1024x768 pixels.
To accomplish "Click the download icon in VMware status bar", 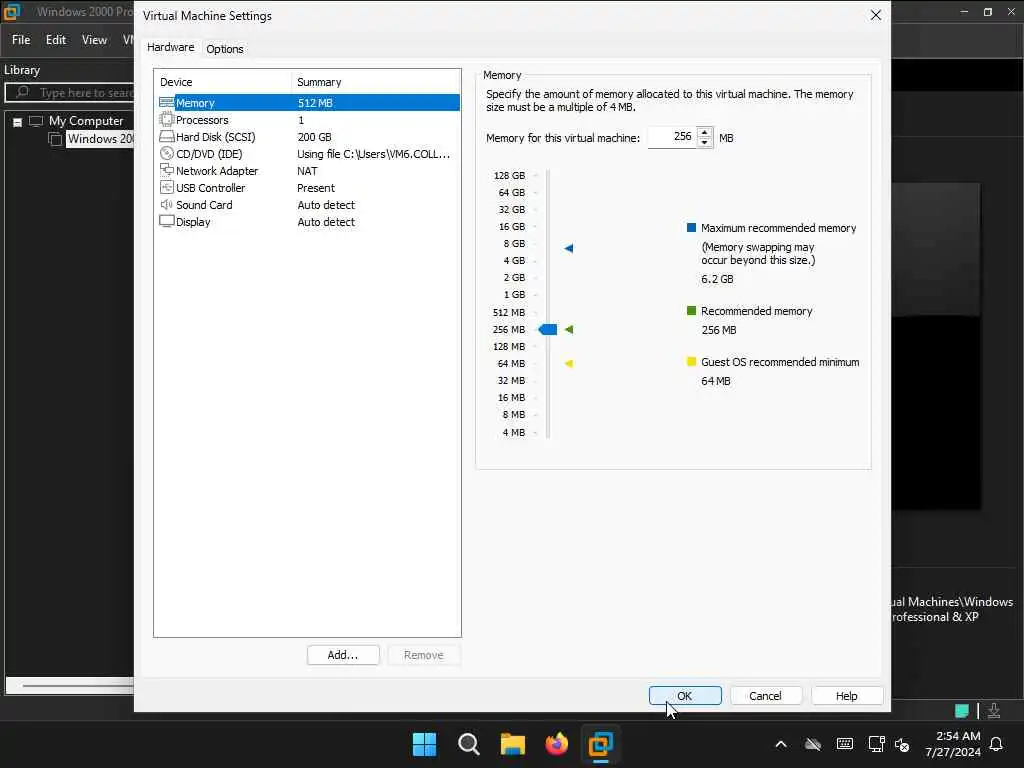I will [x=993, y=711].
